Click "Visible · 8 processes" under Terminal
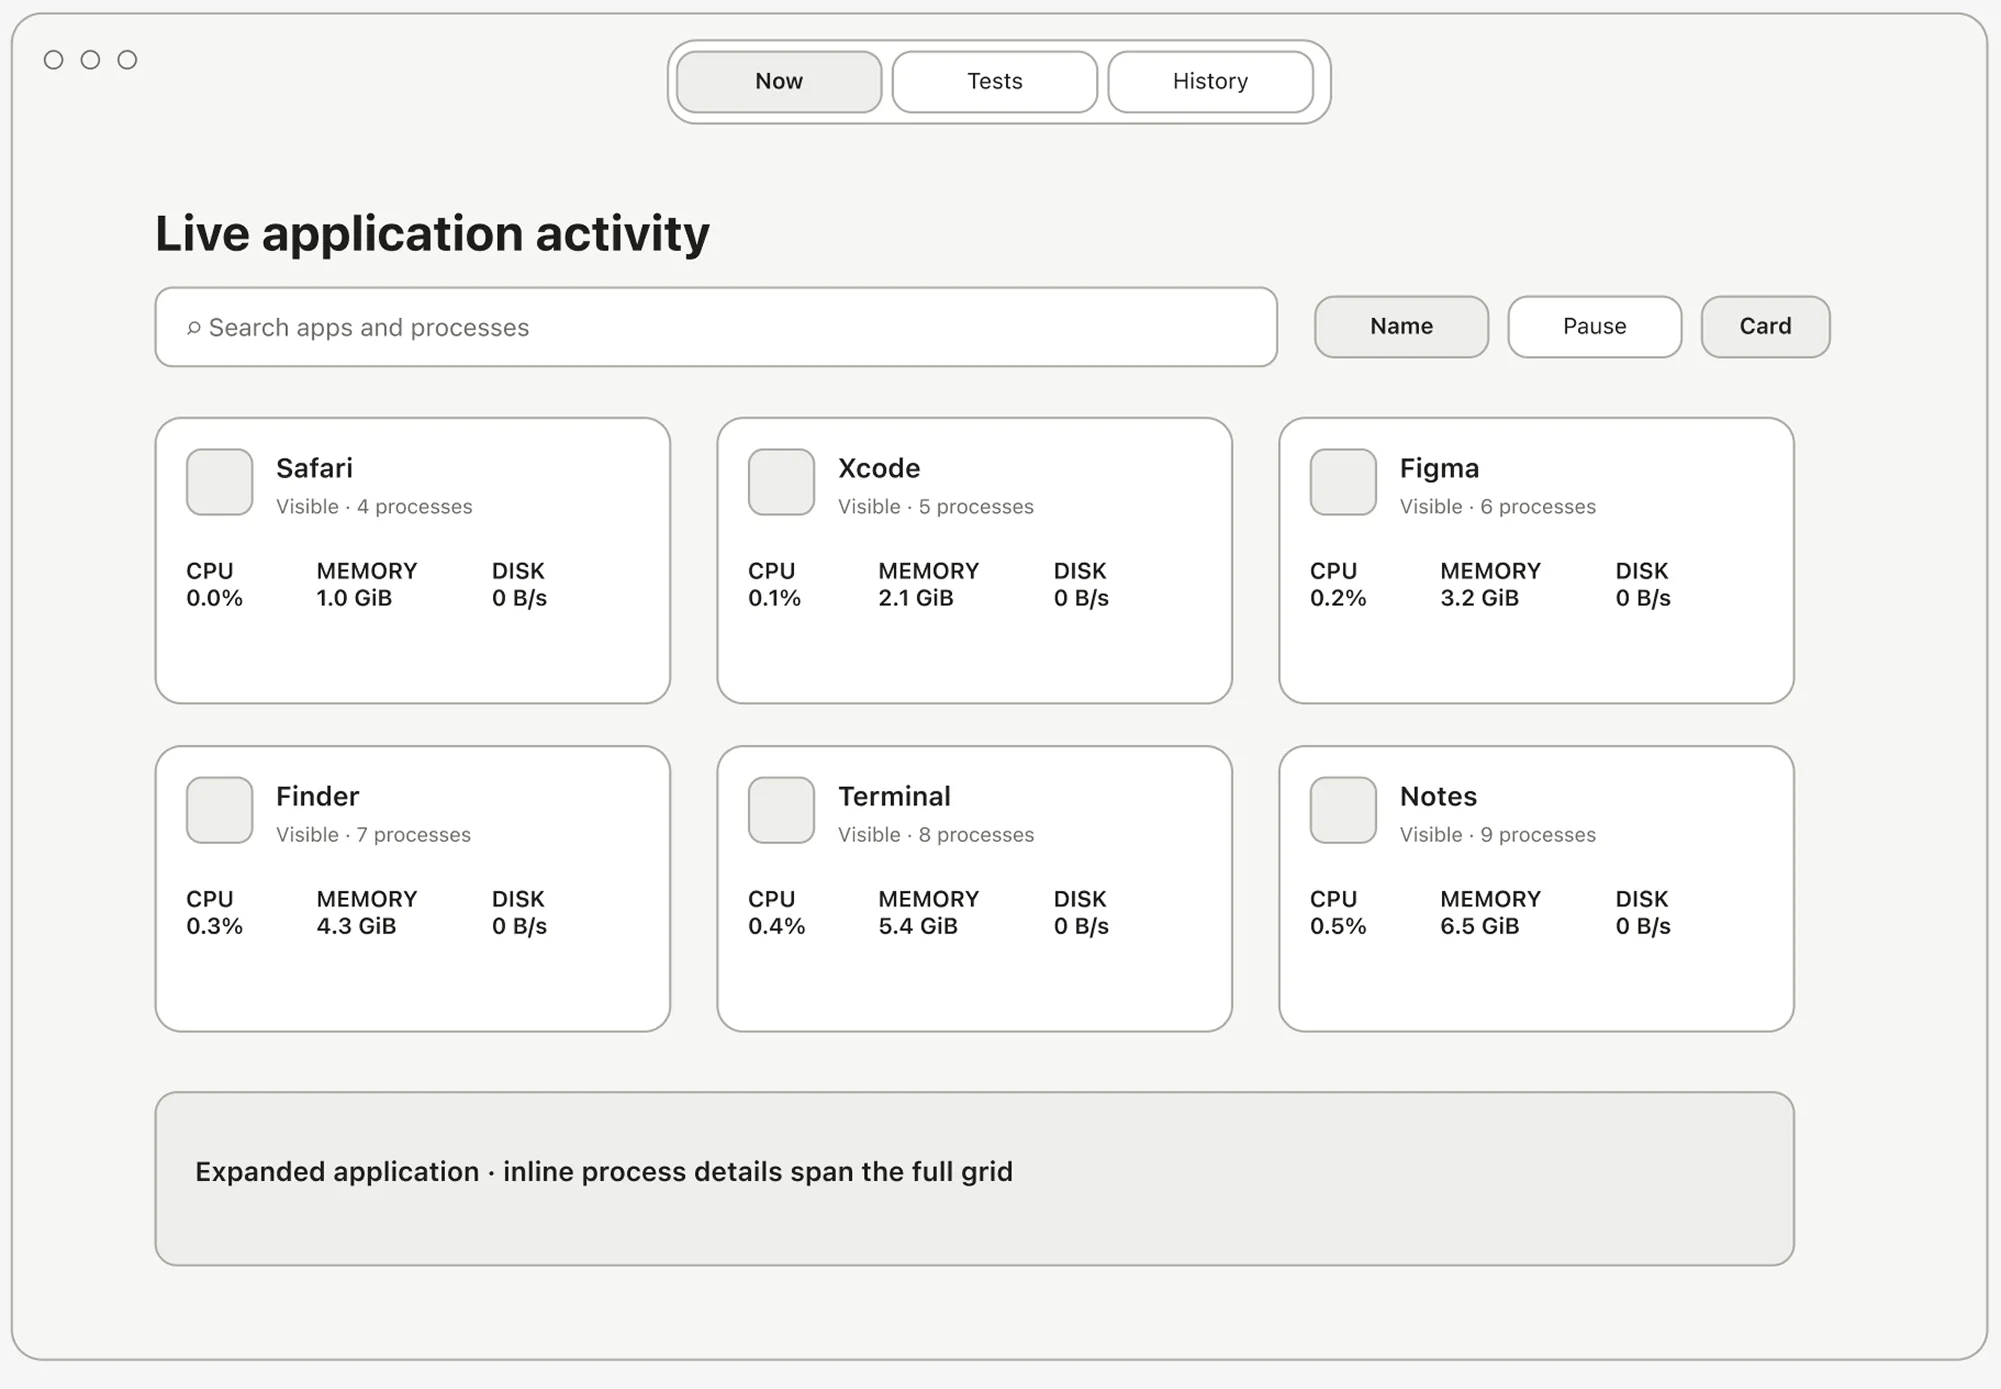 click(x=936, y=835)
